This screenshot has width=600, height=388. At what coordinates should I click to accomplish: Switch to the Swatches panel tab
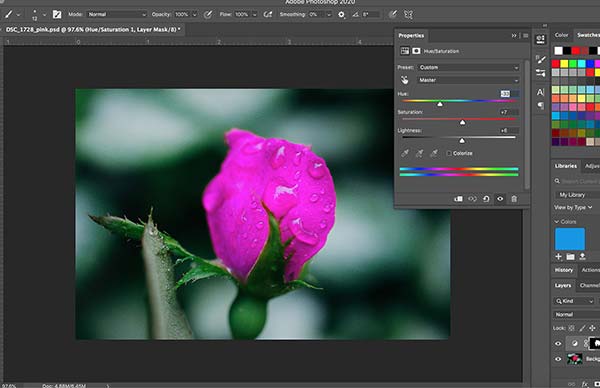[x=587, y=35]
